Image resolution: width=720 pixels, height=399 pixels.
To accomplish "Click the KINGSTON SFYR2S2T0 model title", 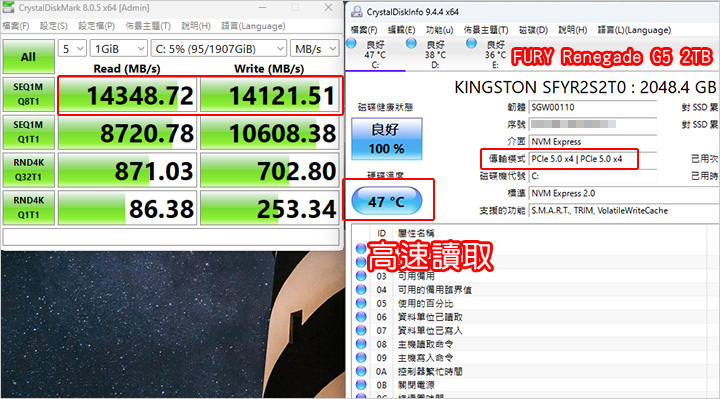I will pyautogui.click(x=585, y=87).
